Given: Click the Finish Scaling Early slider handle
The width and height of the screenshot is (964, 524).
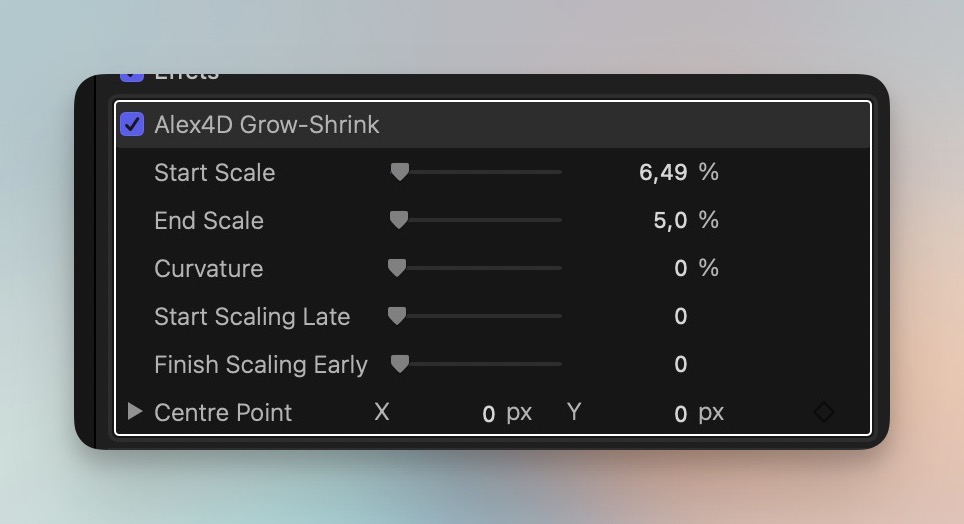Looking at the screenshot, I should pyautogui.click(x=400, y=364).
